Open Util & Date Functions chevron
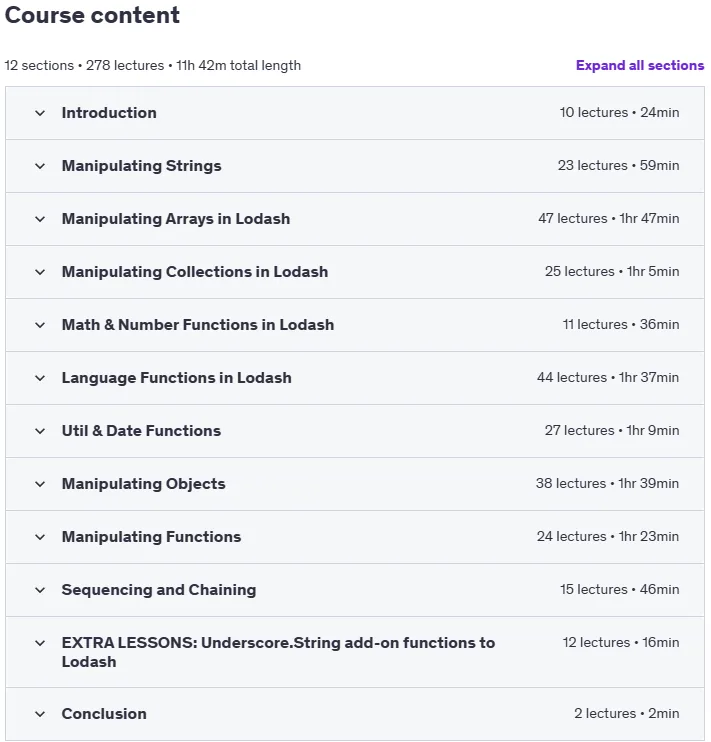Image resolution: width=711 pixels, height=742 pixels. click(x=40, y=431)
